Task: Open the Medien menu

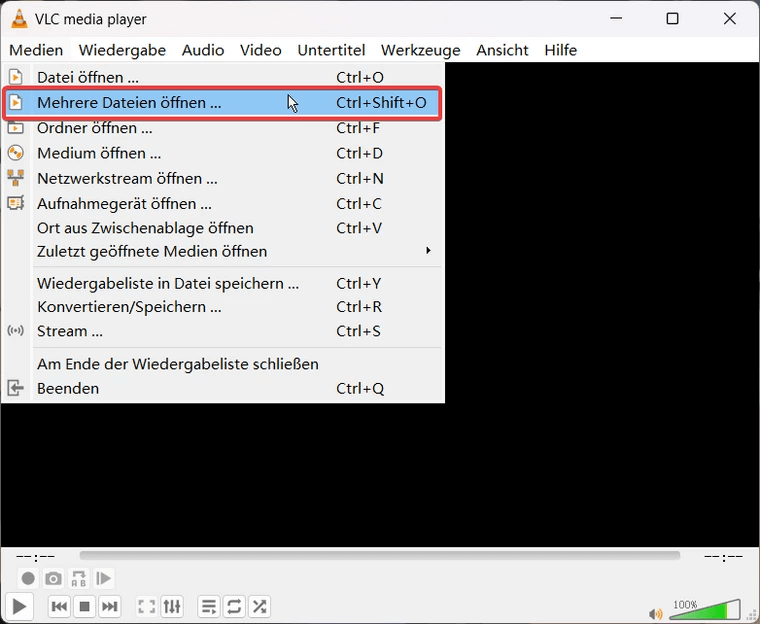Action: [x=36, y=50]
